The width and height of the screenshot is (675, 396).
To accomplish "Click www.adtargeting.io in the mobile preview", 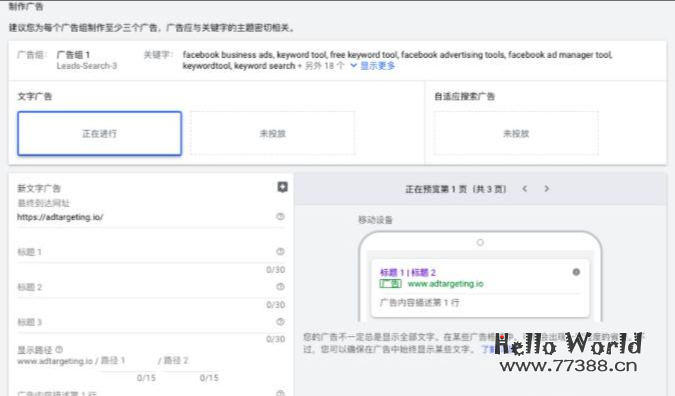I will pyautogui.click(x=446, y=284).
